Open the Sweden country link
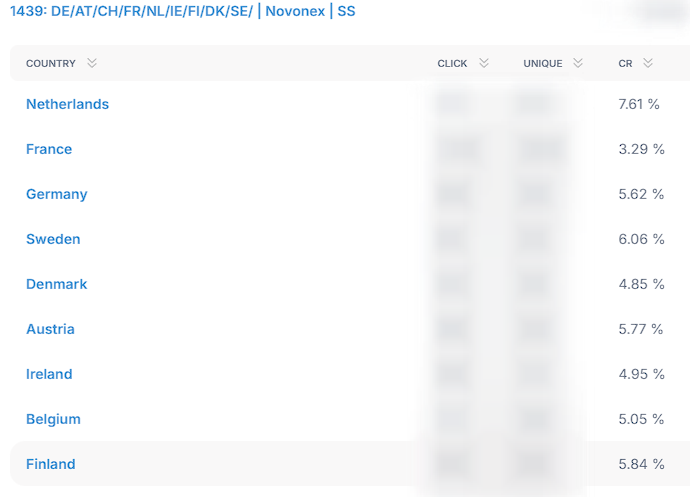 pos(53,239)
